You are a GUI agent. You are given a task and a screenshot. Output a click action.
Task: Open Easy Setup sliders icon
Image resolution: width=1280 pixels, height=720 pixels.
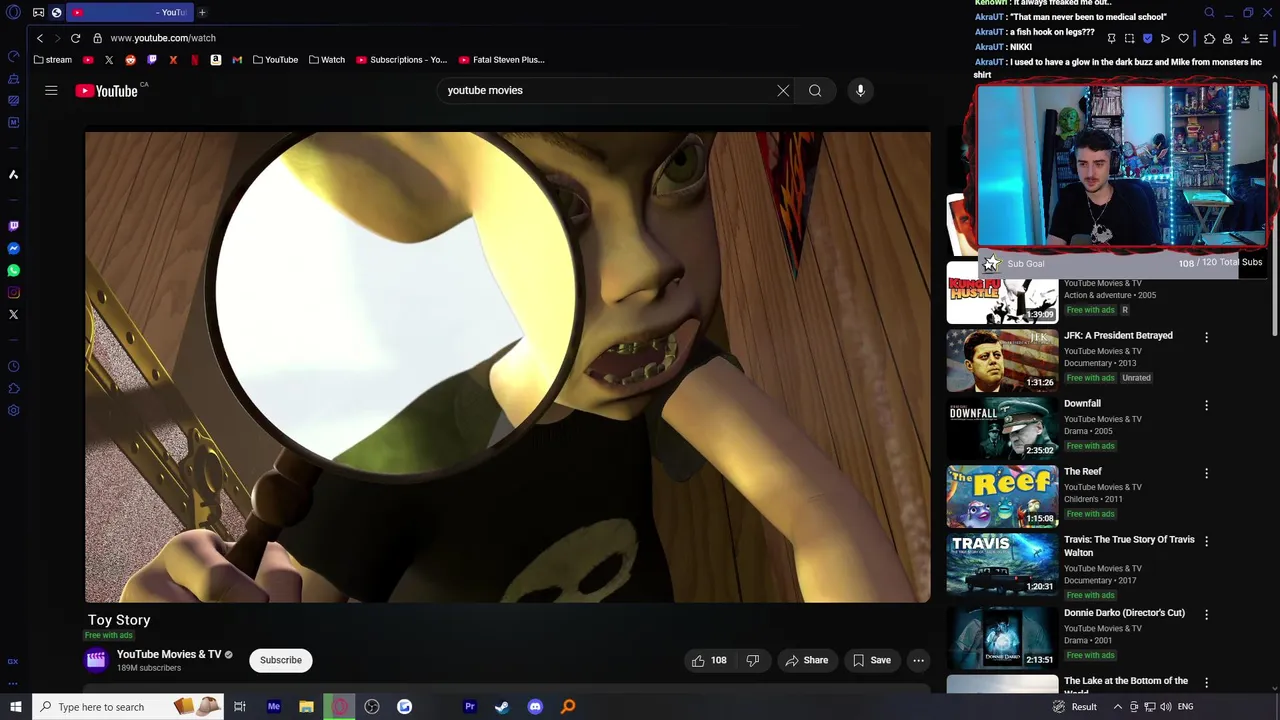click(1264, 38)
